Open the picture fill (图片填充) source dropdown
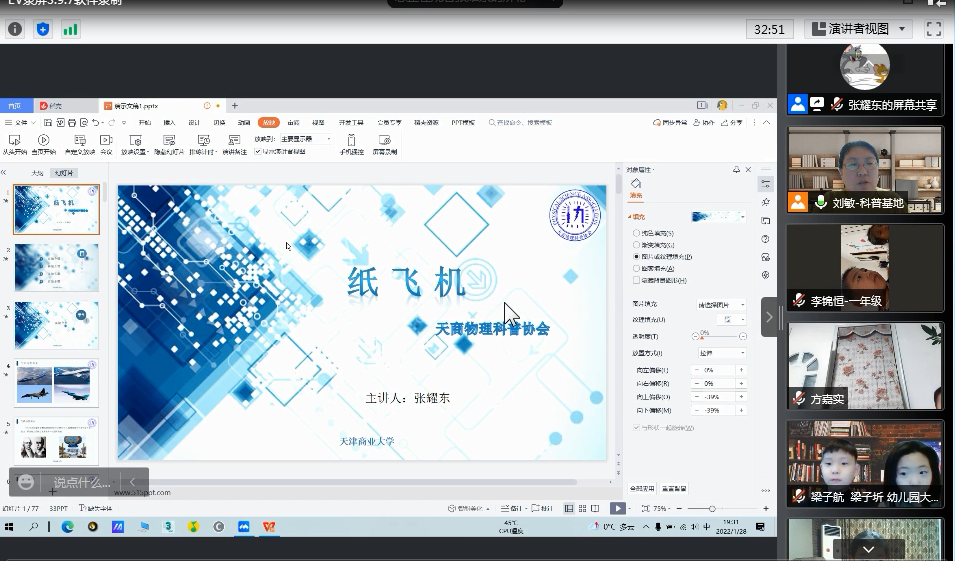 [x=720, y=304]
